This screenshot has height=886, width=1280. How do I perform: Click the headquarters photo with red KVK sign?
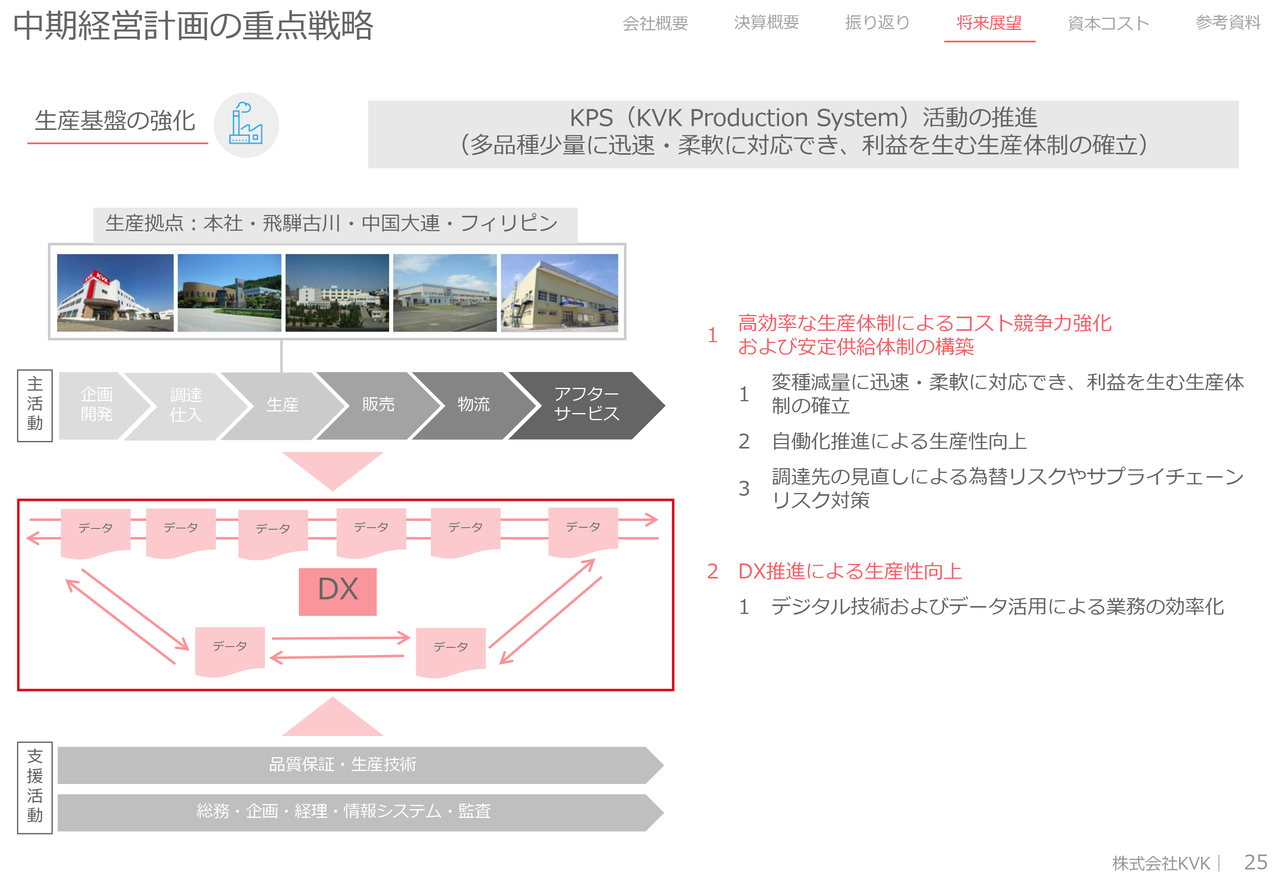point(115,292)
